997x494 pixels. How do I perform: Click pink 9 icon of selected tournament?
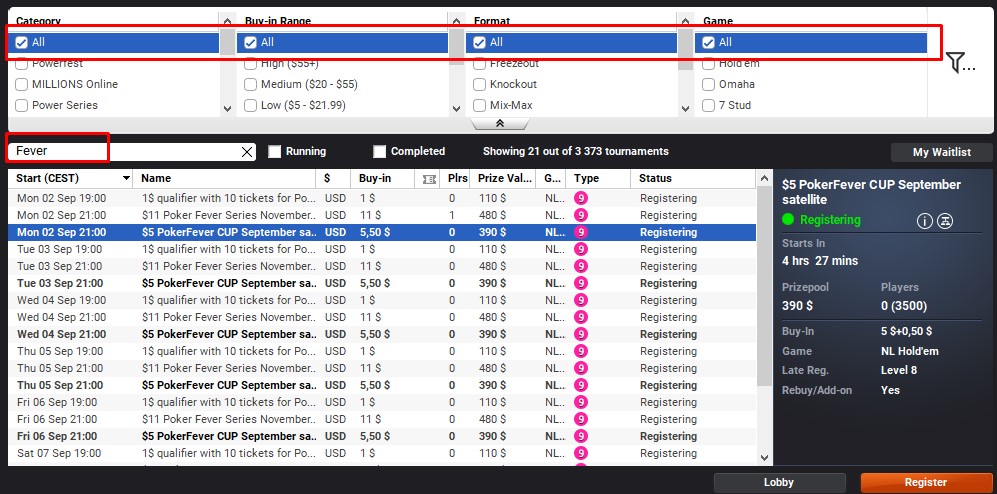click(581, 232)
